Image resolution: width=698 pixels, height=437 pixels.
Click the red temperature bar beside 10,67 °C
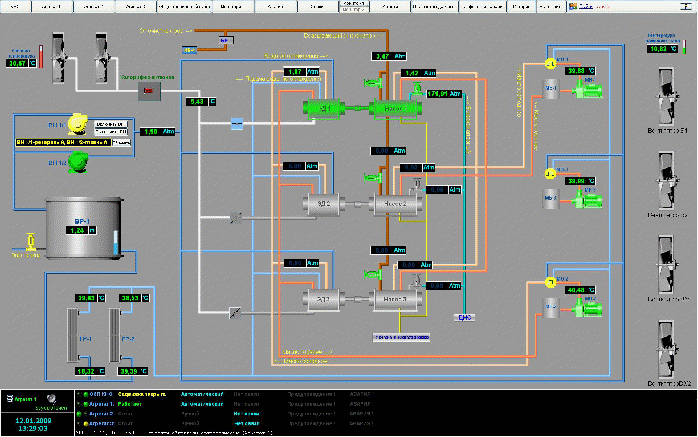tap(41, 57)
